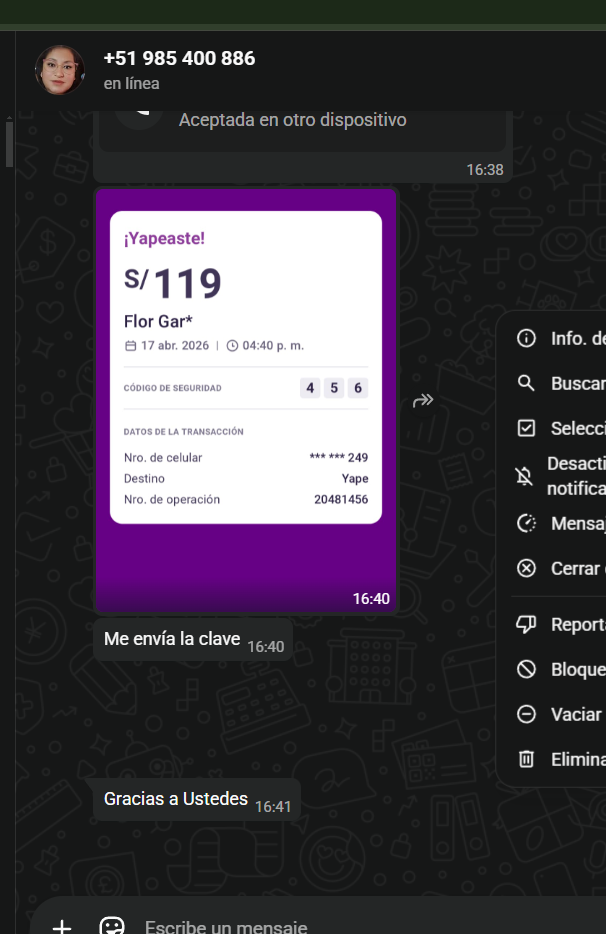Click the contact profile picture in header
The image size is (606, 934).
point(60,70)
